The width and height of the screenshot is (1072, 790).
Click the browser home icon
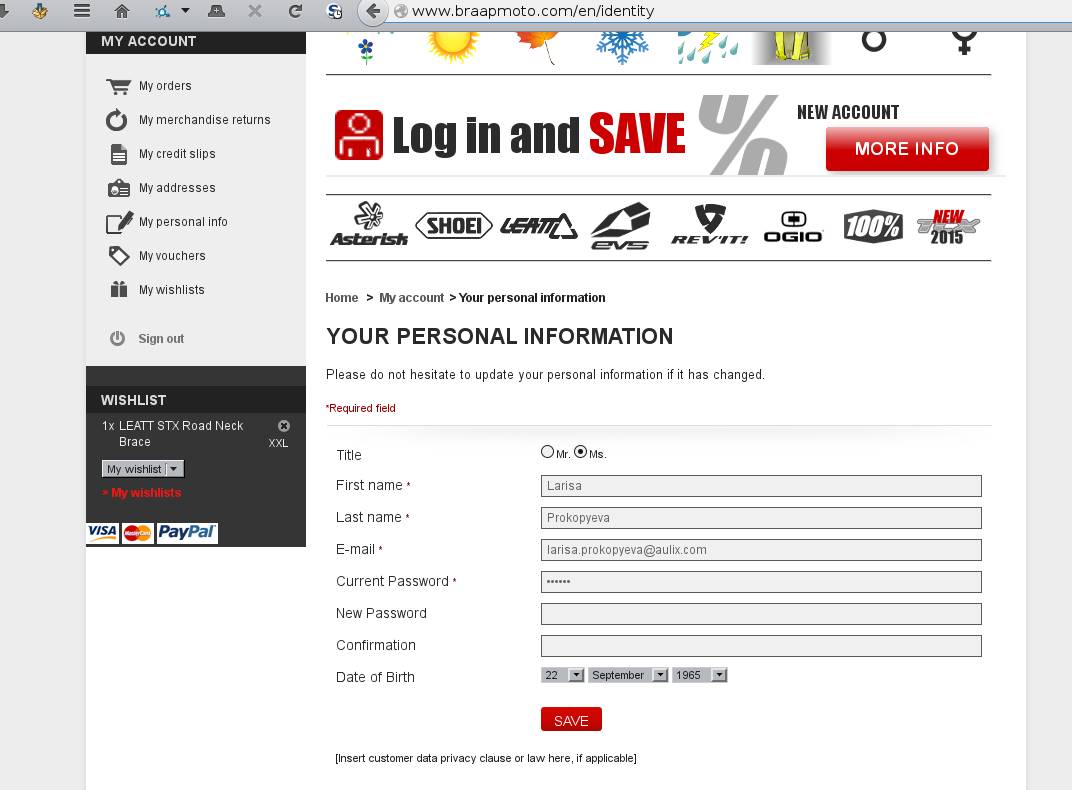(122, 11)
